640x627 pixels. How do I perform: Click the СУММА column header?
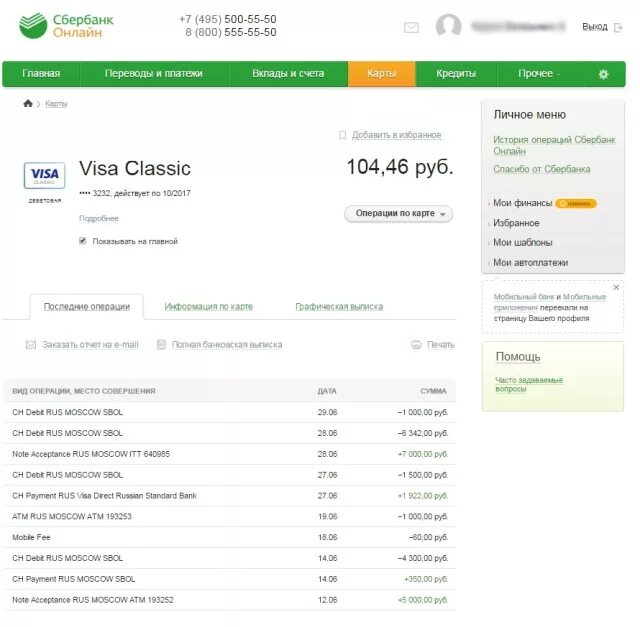point(433,391)
